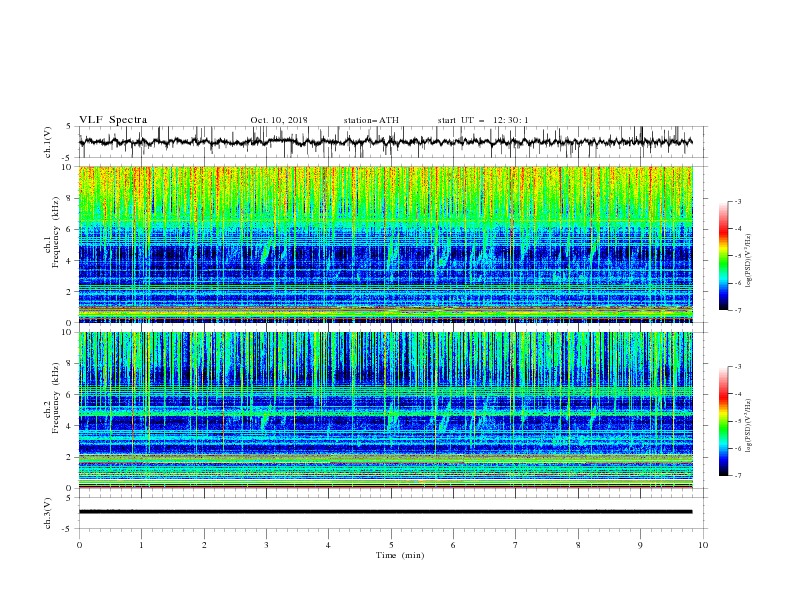Click the ch.3 flat voltage trace
This screenshot has width=792, height=612.
[x=385, y=512]
